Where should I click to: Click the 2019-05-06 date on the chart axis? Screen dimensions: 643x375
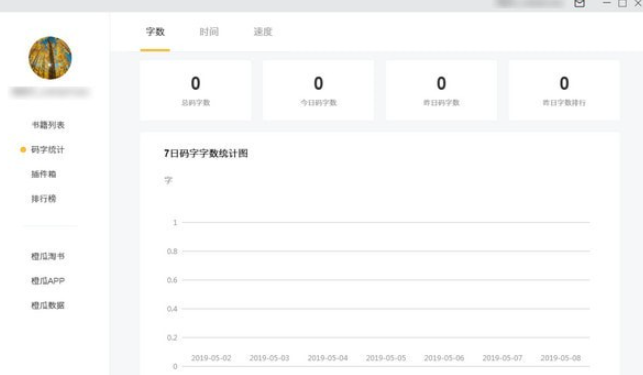444,358
